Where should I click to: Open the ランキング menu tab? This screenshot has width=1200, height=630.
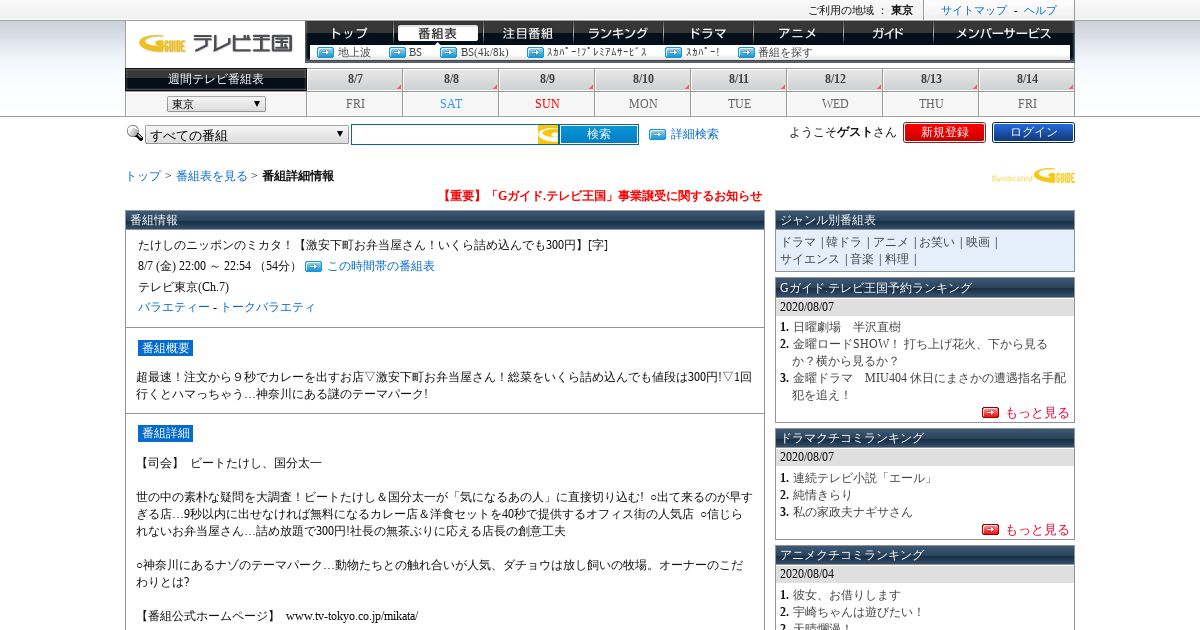617,33
